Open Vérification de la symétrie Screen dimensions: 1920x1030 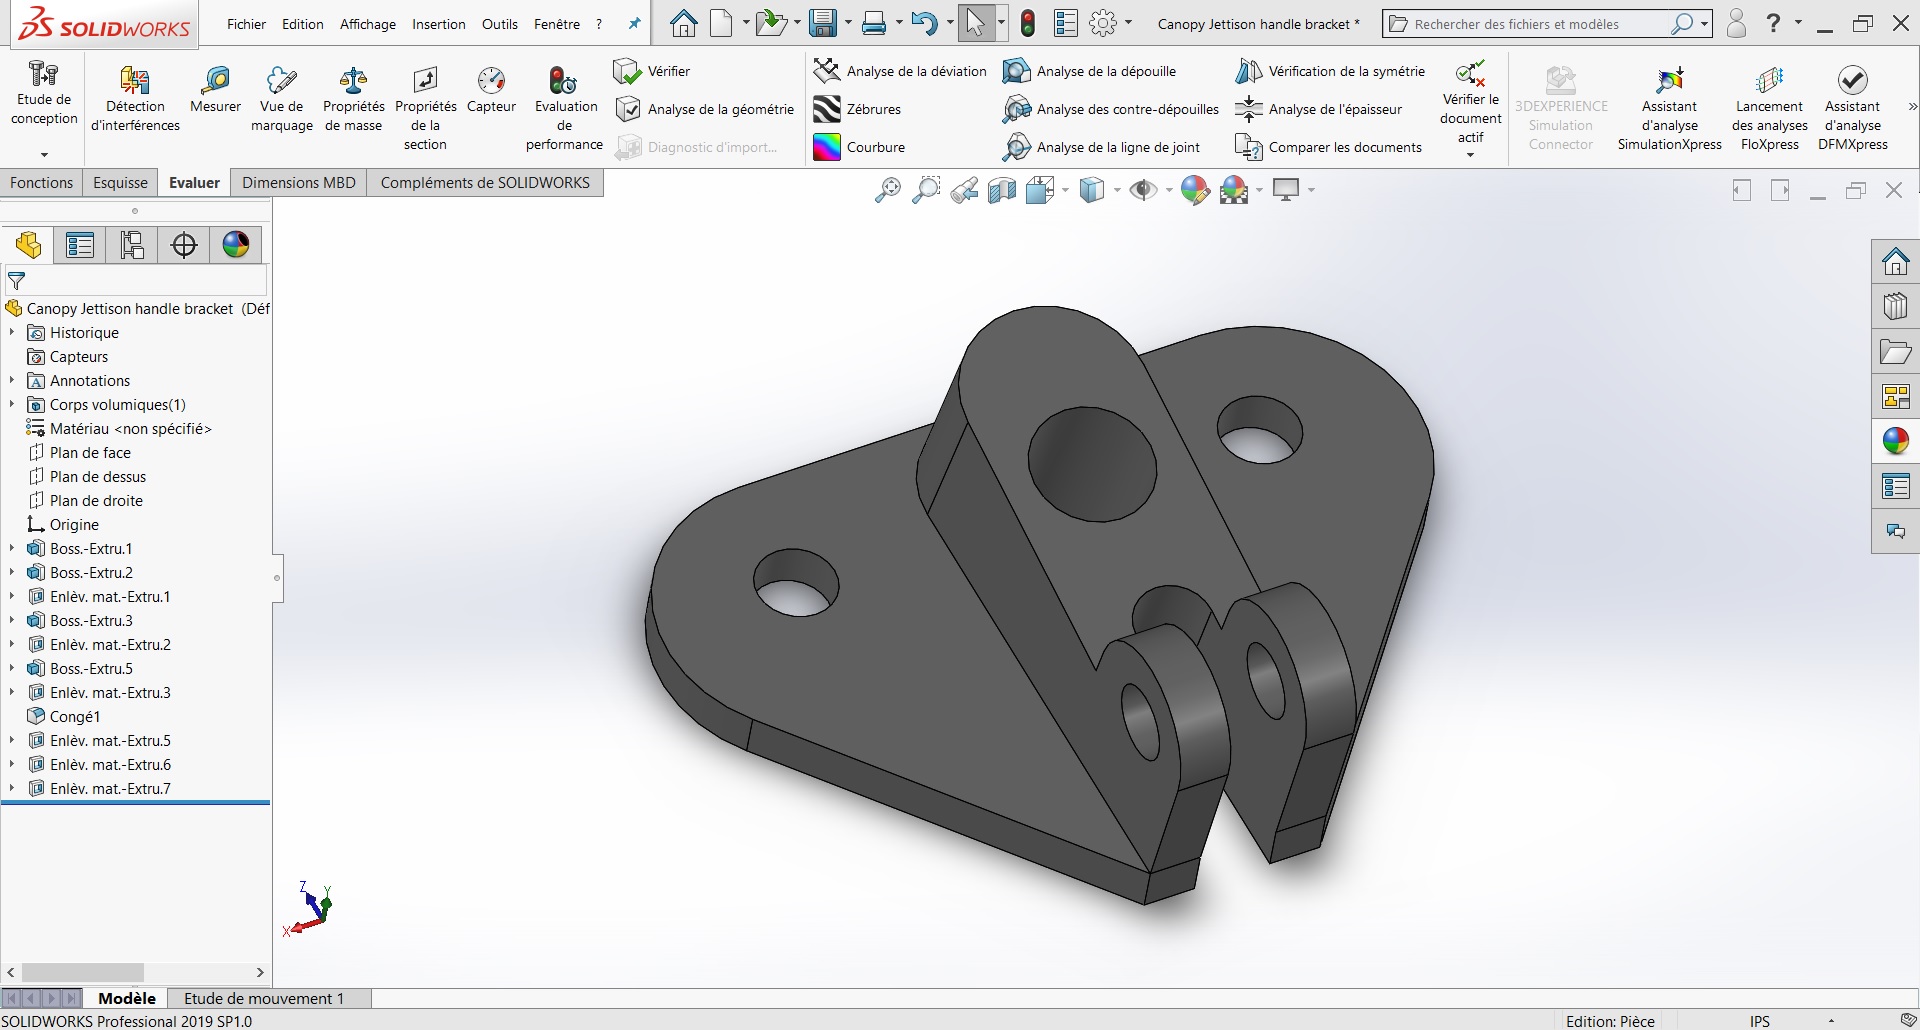pos(1330,71)
